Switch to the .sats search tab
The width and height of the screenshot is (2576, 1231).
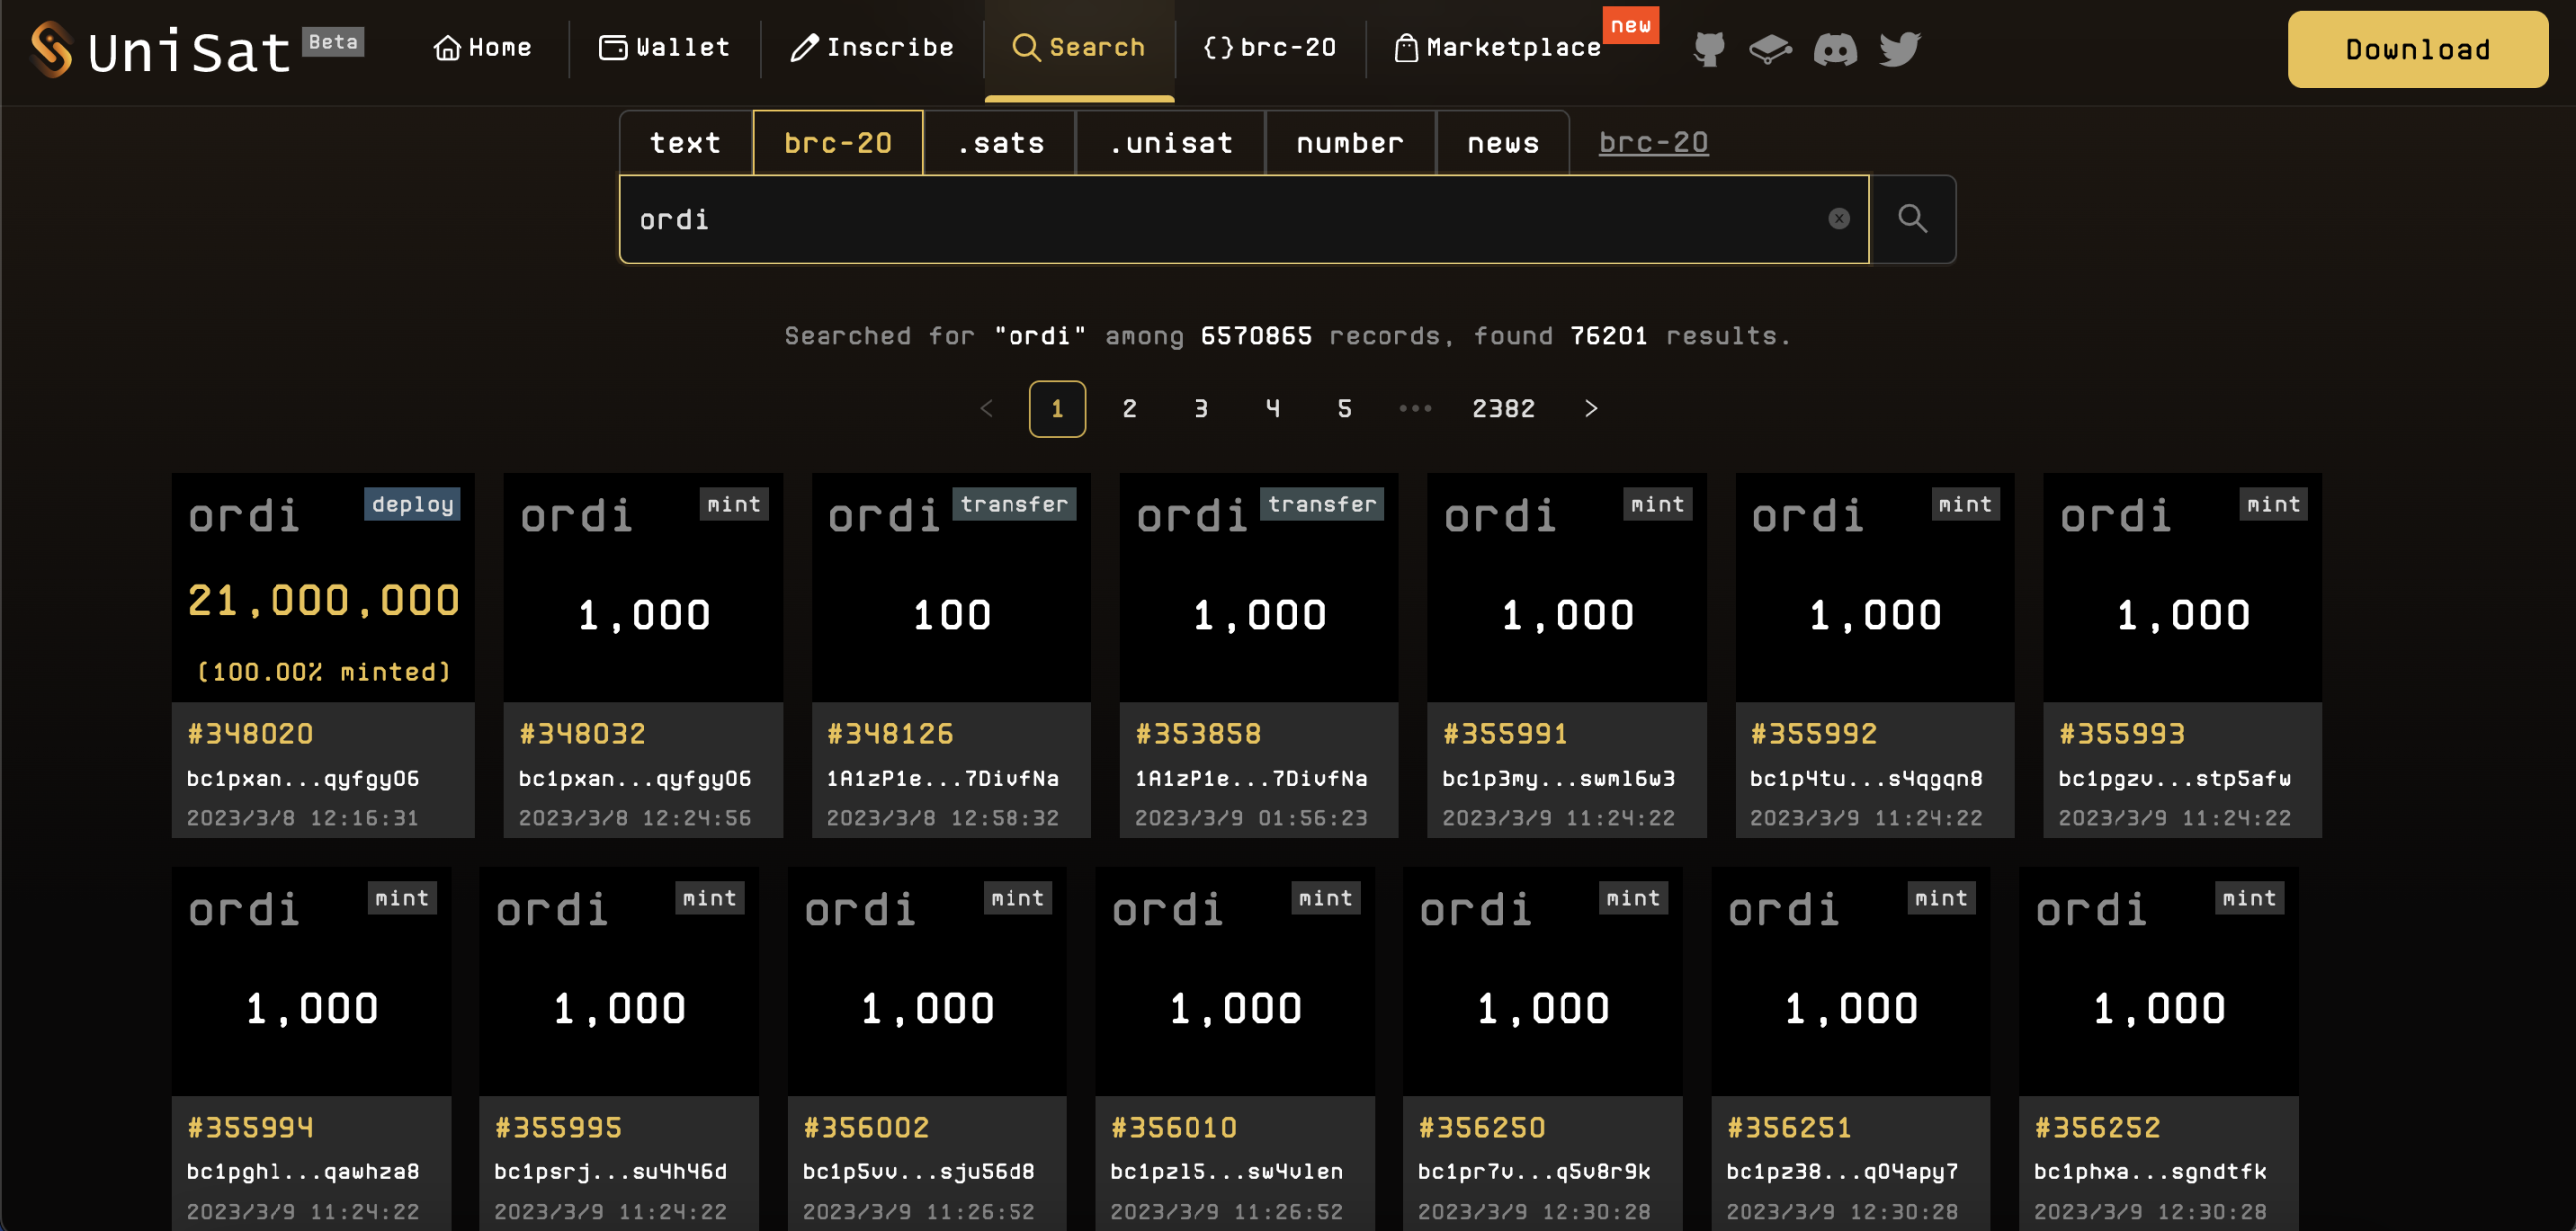point(1000,143)
